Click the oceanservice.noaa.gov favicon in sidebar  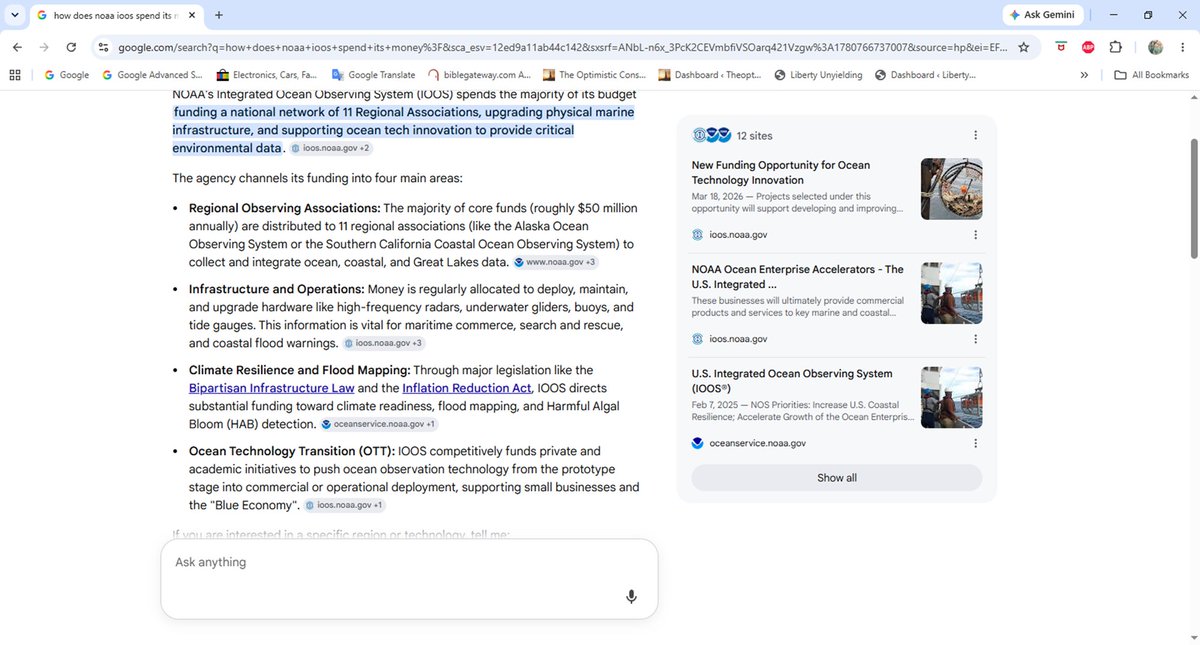point(698,443)
